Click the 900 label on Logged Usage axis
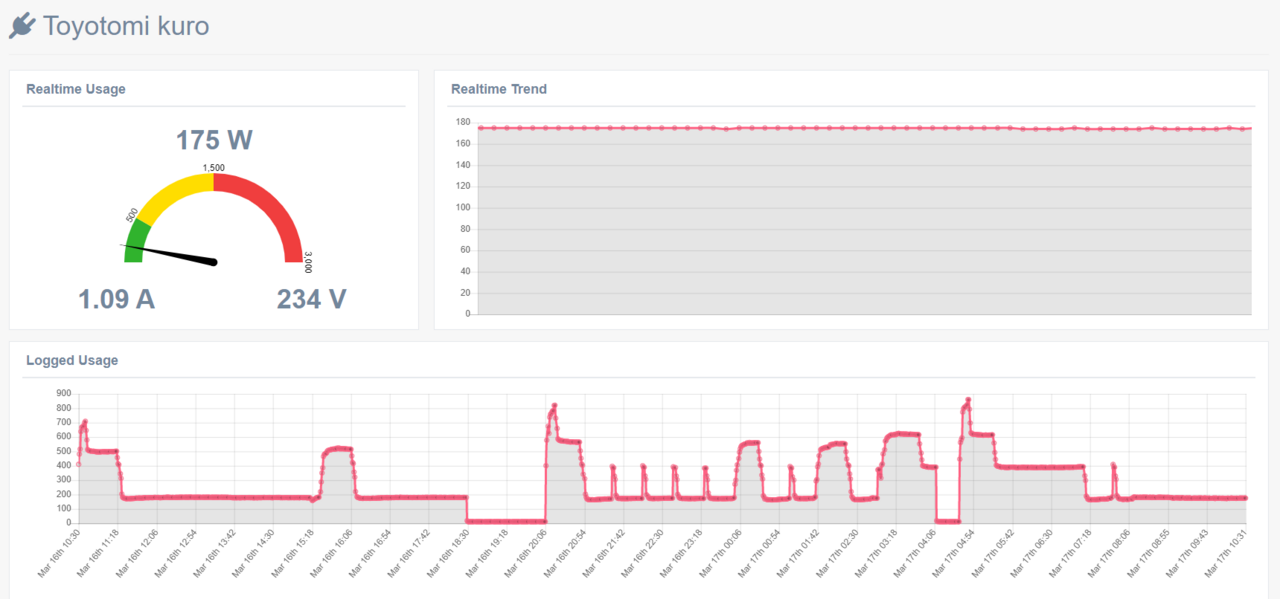The height and width of the screenshot is (599, 1280). (64, 394)
